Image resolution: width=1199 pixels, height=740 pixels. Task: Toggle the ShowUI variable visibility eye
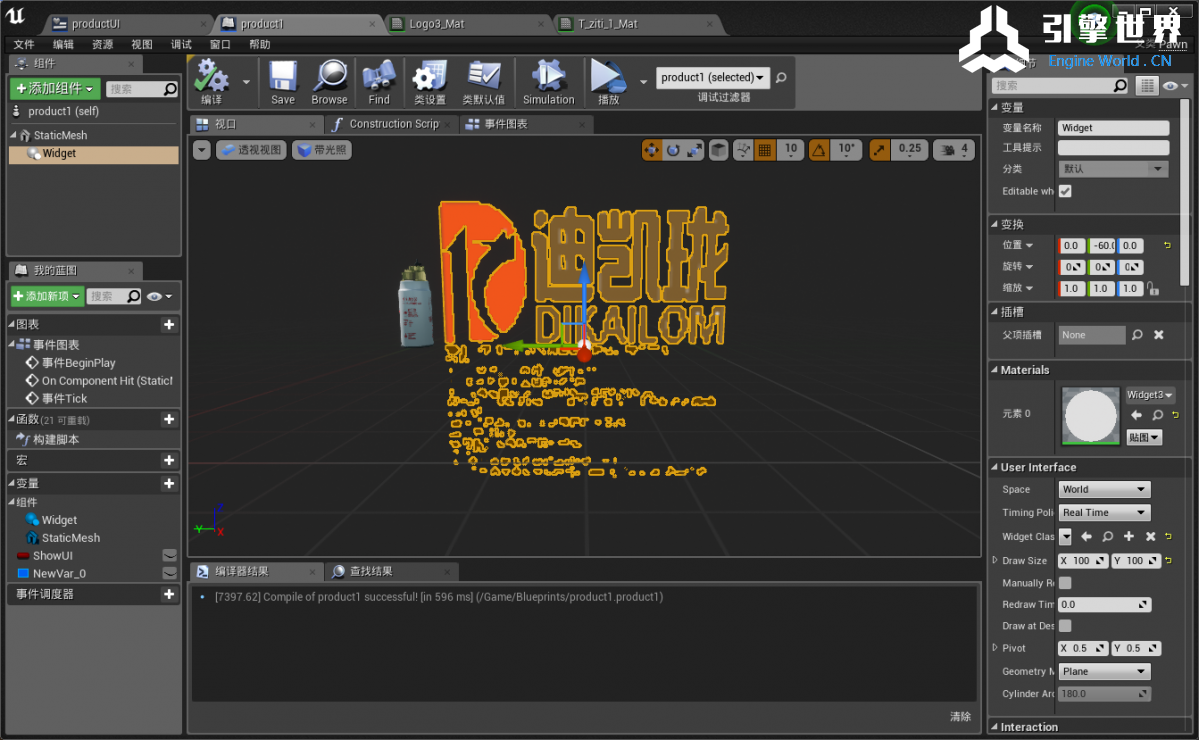(x=170, y=555)
